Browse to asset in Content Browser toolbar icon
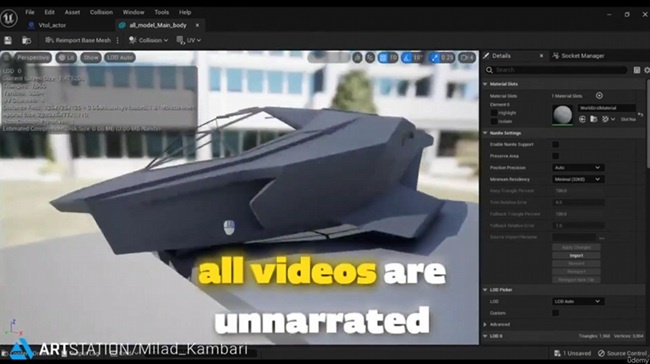Viewport: 650px width, 364px height. [27, 40]
